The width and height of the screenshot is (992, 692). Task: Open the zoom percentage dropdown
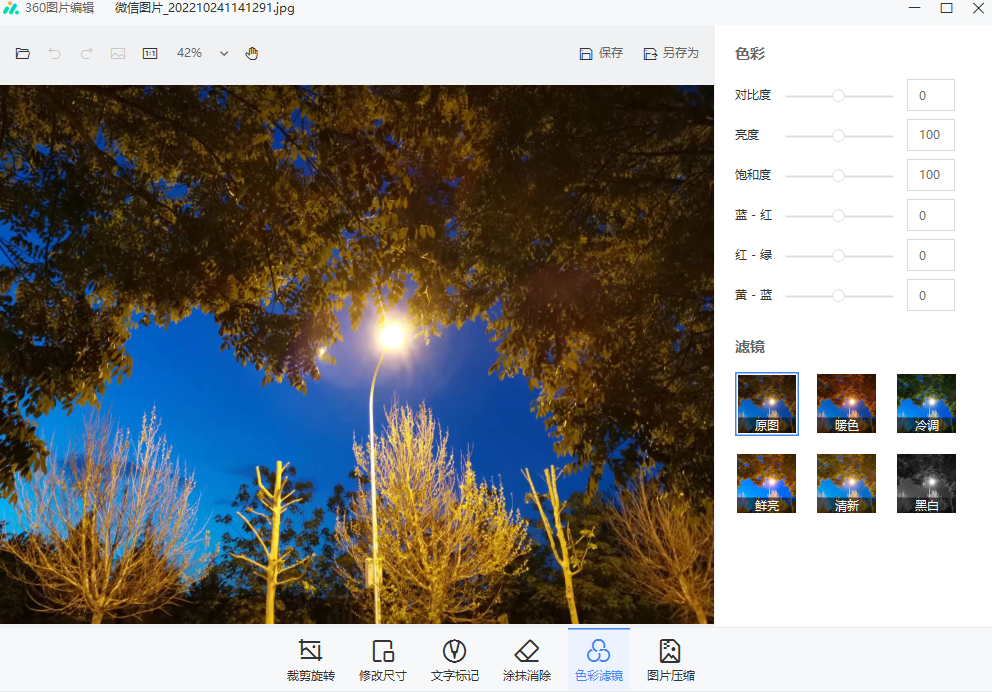[x=223, y=53]
